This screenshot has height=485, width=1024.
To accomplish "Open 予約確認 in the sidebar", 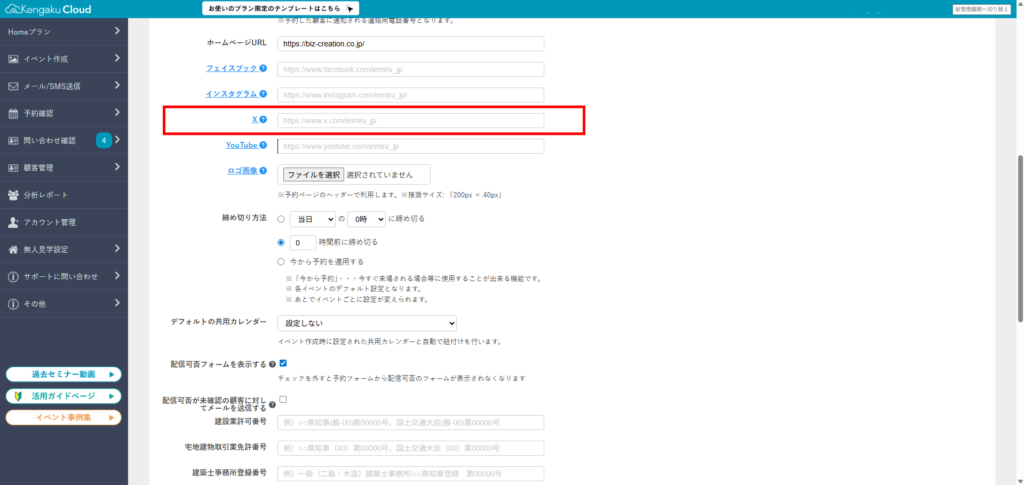I will (x=64, y=114).
